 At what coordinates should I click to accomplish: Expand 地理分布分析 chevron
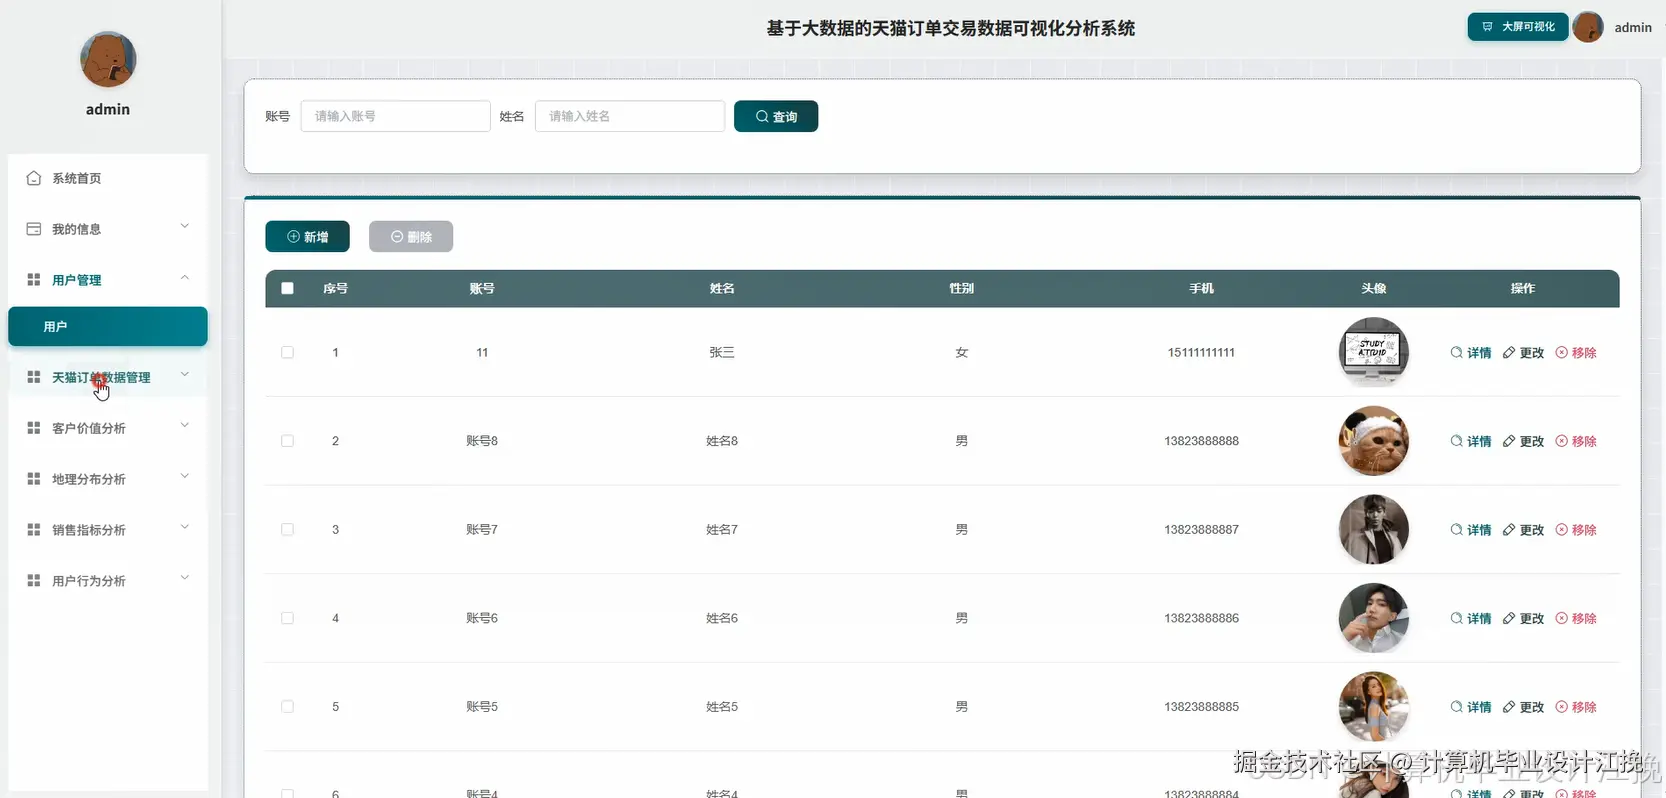[x=185, y=476]
